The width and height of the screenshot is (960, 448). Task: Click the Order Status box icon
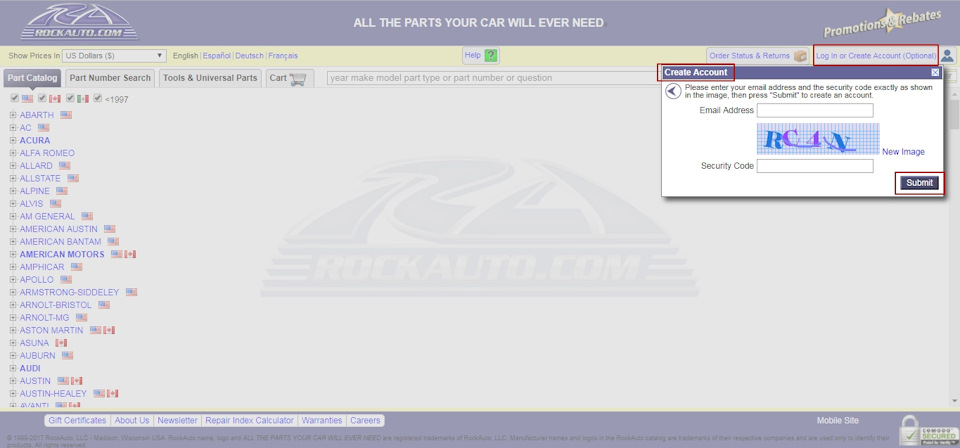point(801,56)
